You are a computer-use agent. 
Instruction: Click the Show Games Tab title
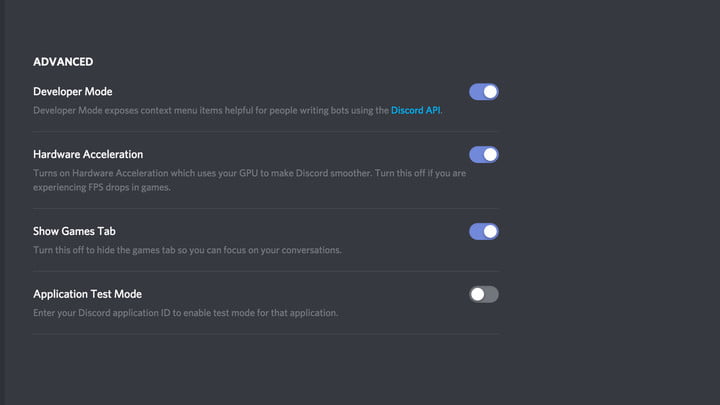coord(74,231)
